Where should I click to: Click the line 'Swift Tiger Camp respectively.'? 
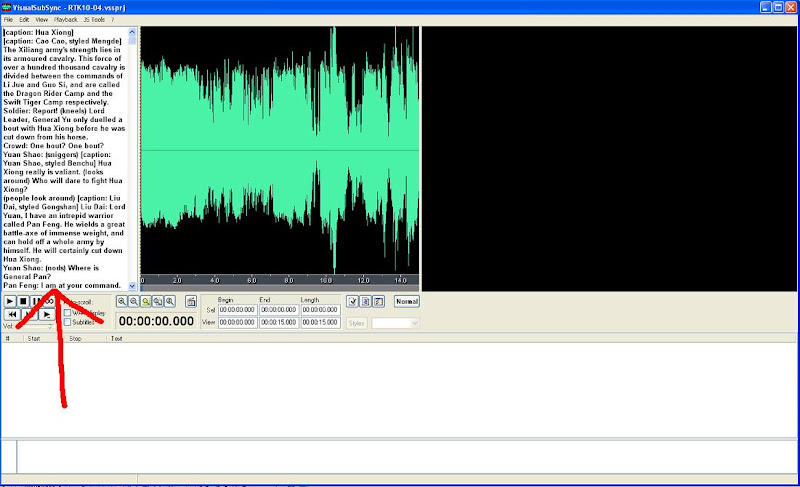click(x=56, y=102)
